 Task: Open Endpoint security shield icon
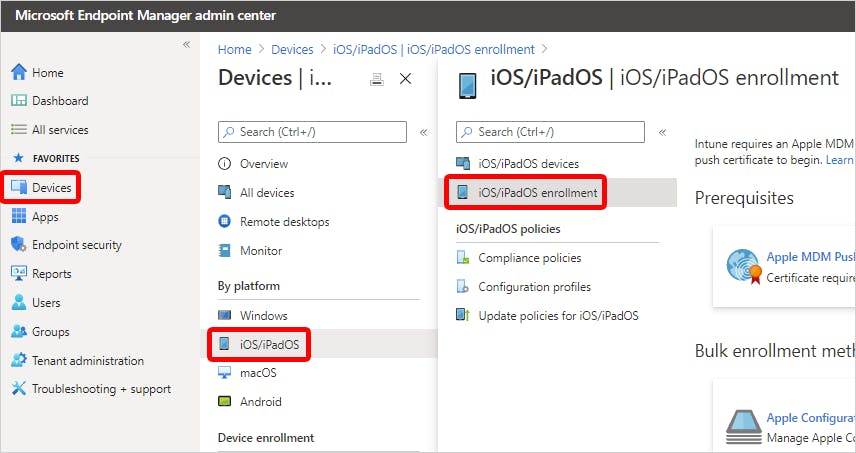(18, 245)
